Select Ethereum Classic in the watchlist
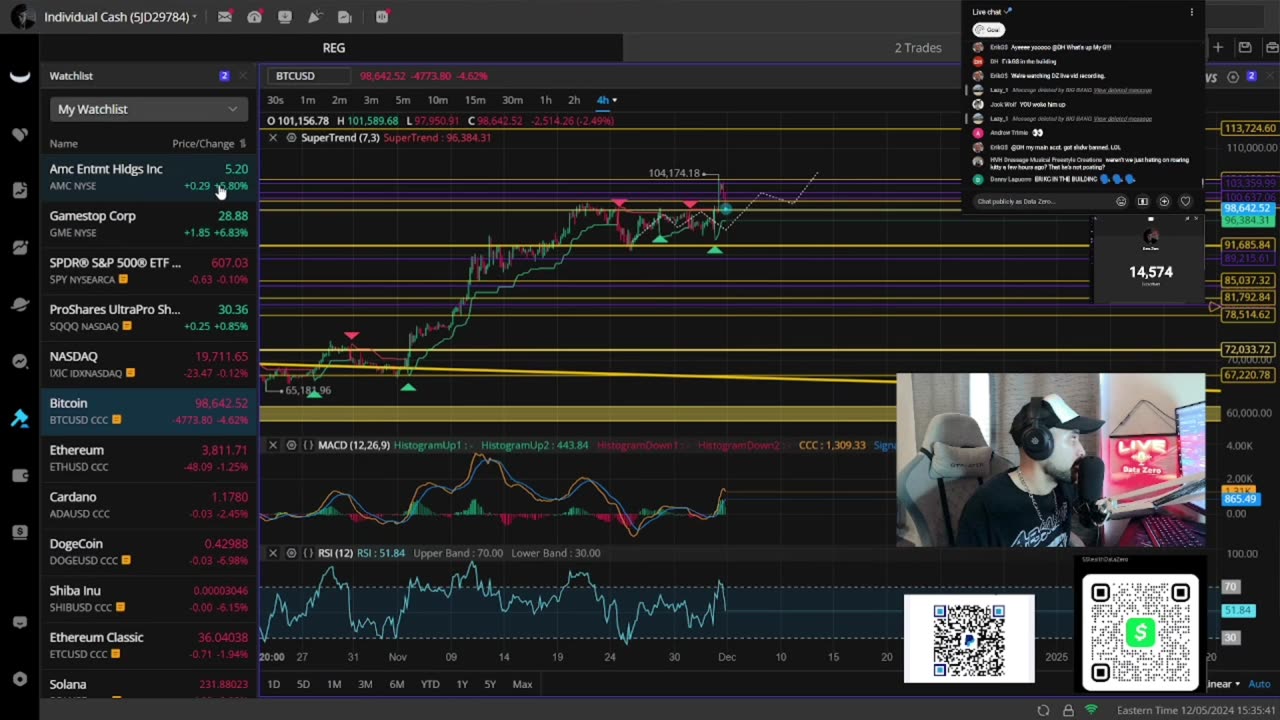This screenshot has height=720, width=1280. click(149, 645)
